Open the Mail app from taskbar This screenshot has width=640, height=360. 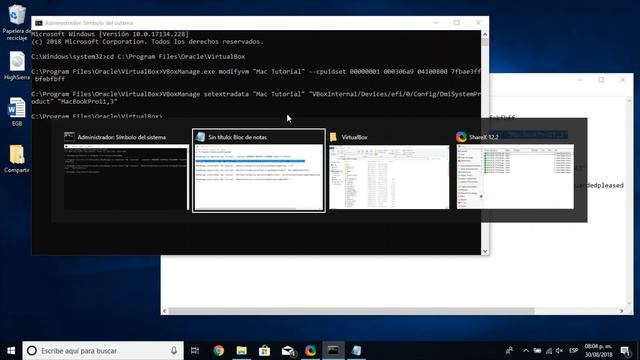click(288, 351)
